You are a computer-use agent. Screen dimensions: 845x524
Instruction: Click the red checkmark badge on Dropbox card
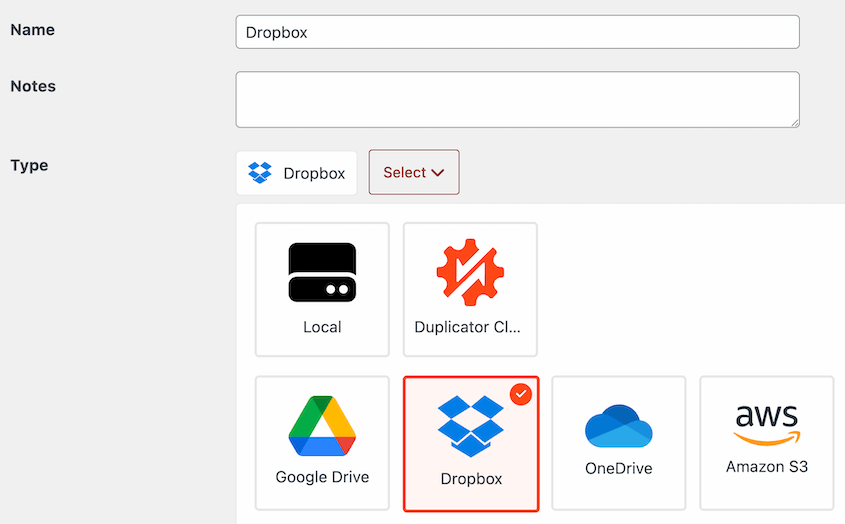[521, 394]
